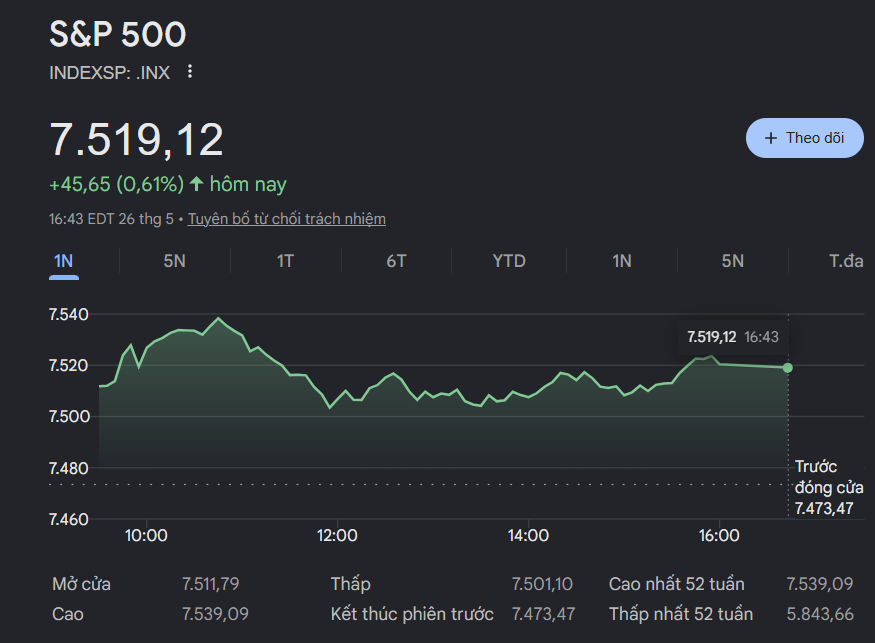Image resolution: width=875 pixels, height=643 pixels.
Task: Click the Cao nhất 52 tuần value 7.539,09
Action: point(820,584)
